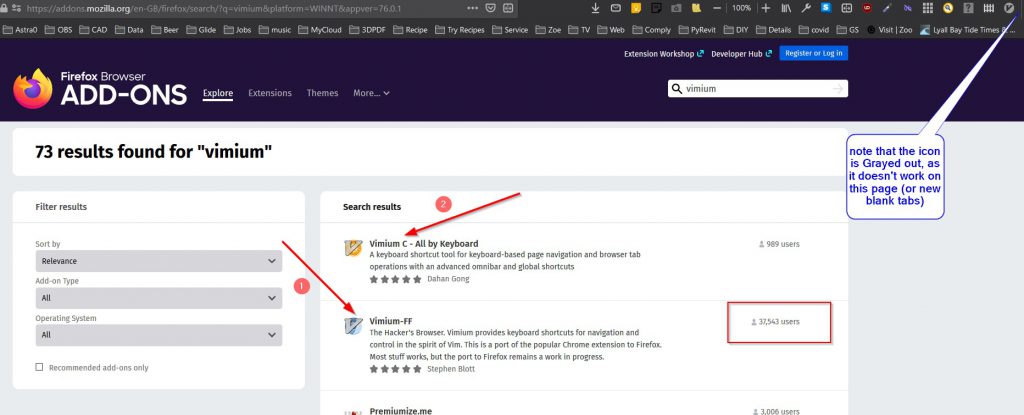Click the Vimium C extension icon
Image resolution: width=1024 pixels, height=415 pixels.
[352, 248]
